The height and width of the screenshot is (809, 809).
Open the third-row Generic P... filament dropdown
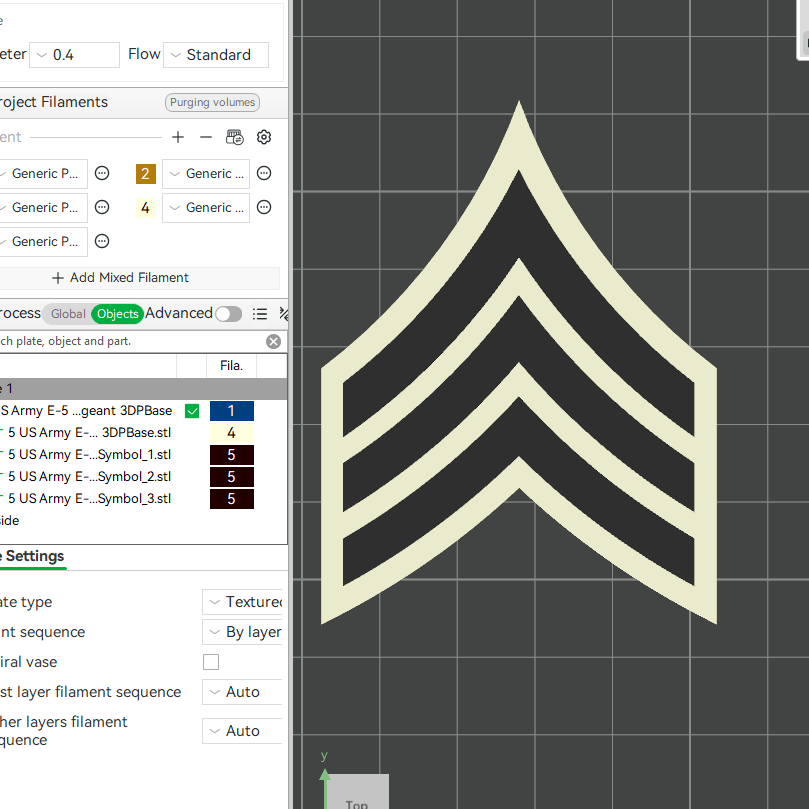(x=43, y=241)
